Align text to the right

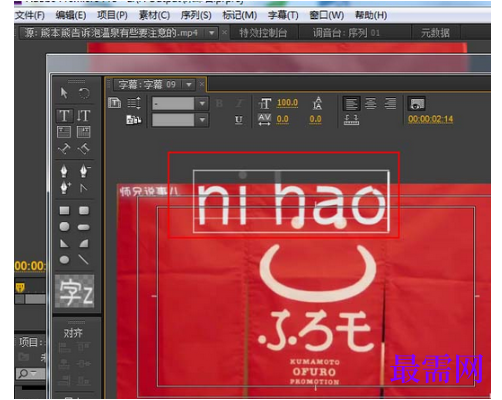pos(390,104)
